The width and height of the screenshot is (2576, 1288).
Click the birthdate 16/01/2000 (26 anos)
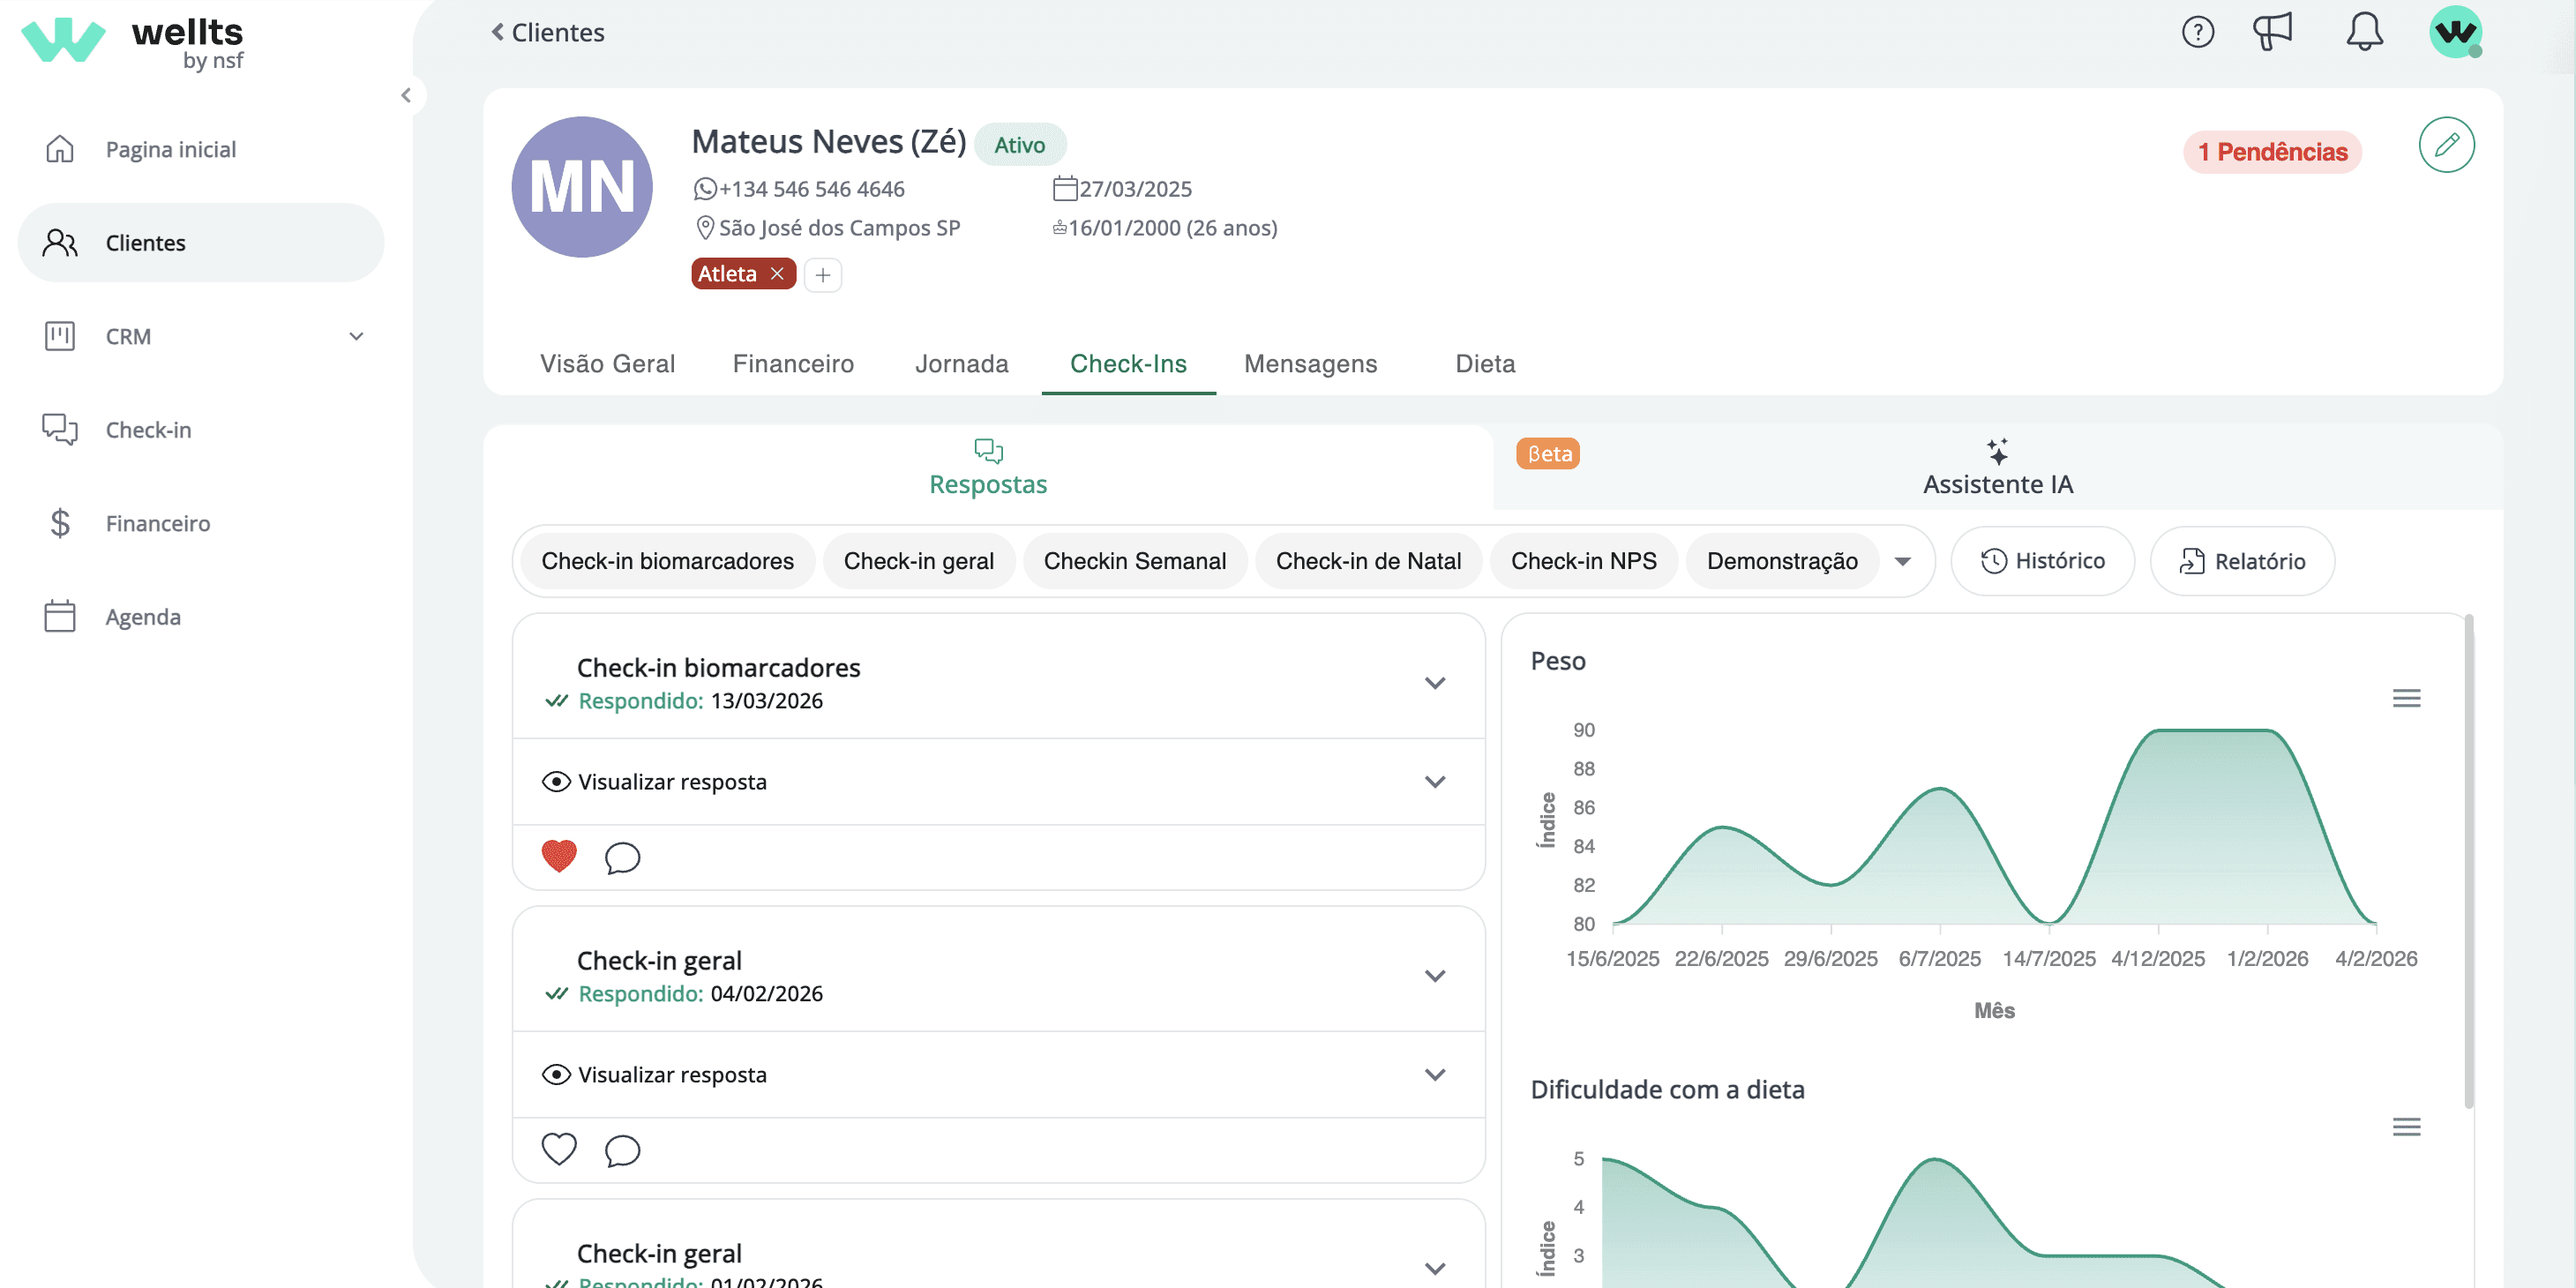click(x=1173, y=228)
